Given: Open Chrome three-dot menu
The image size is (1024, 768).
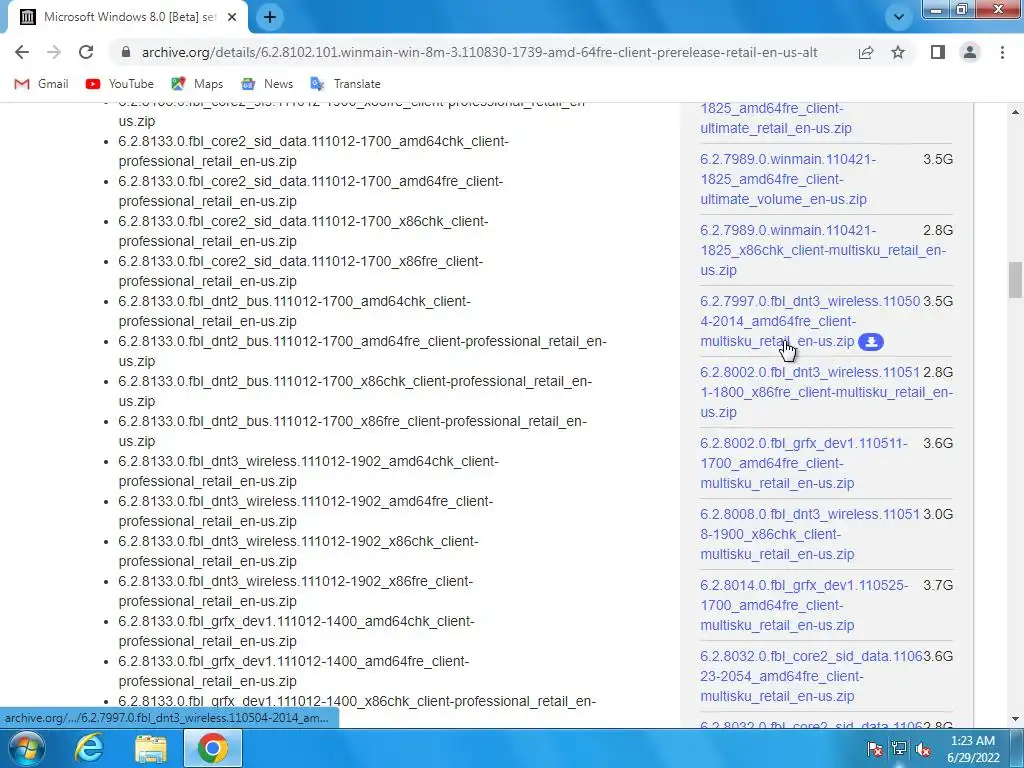Looking at the screenshot, I should click(1002, 52).
